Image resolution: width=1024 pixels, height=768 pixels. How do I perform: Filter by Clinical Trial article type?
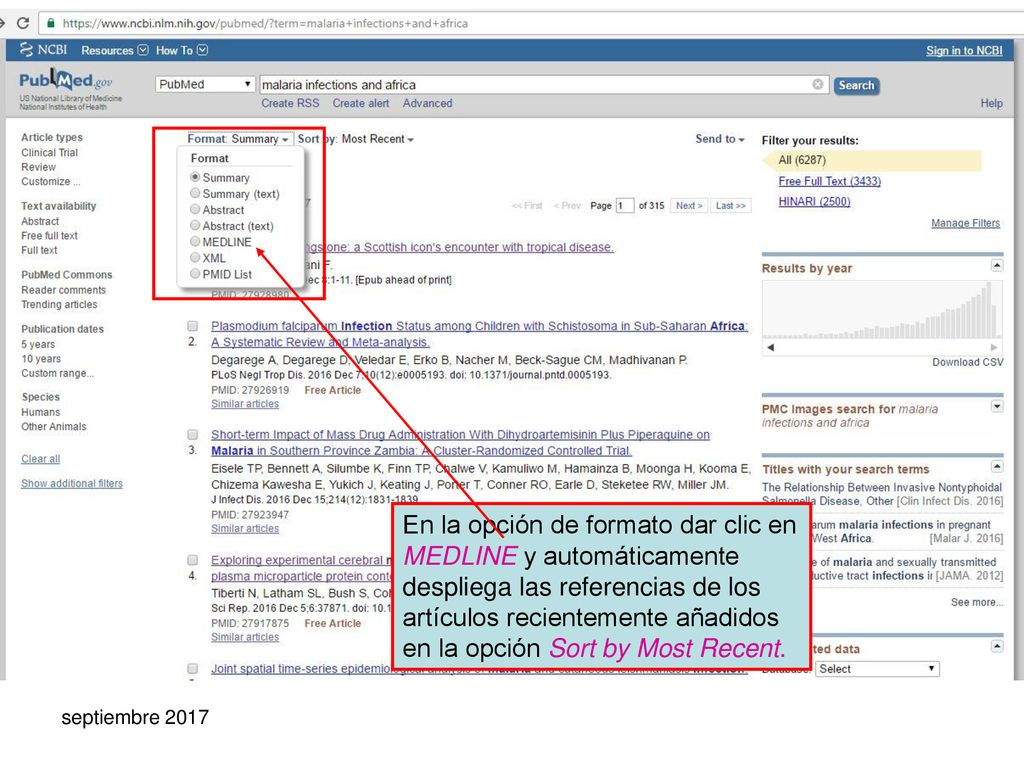50,153
